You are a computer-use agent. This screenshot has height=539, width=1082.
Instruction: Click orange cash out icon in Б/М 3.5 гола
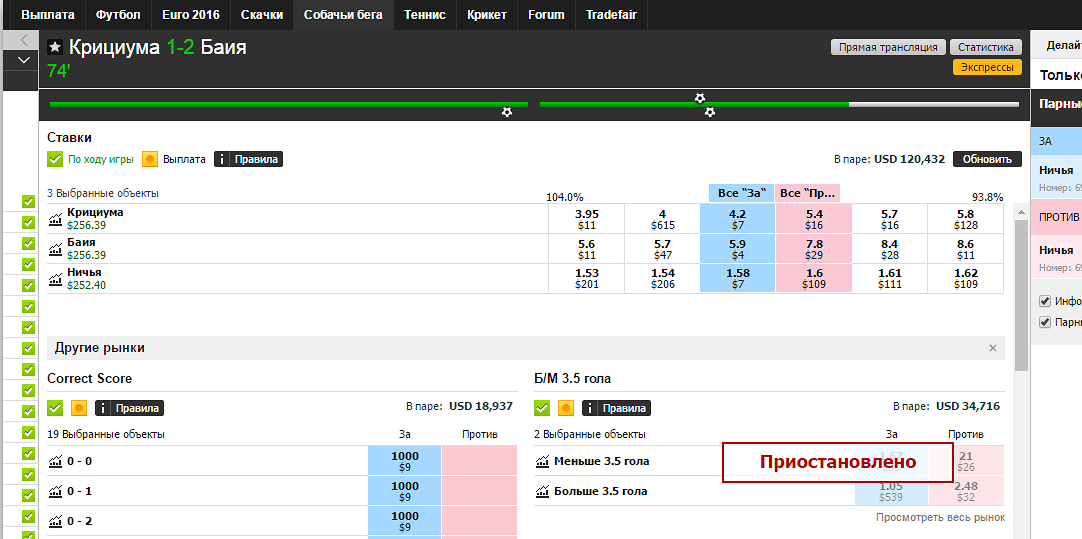(566, 409)
